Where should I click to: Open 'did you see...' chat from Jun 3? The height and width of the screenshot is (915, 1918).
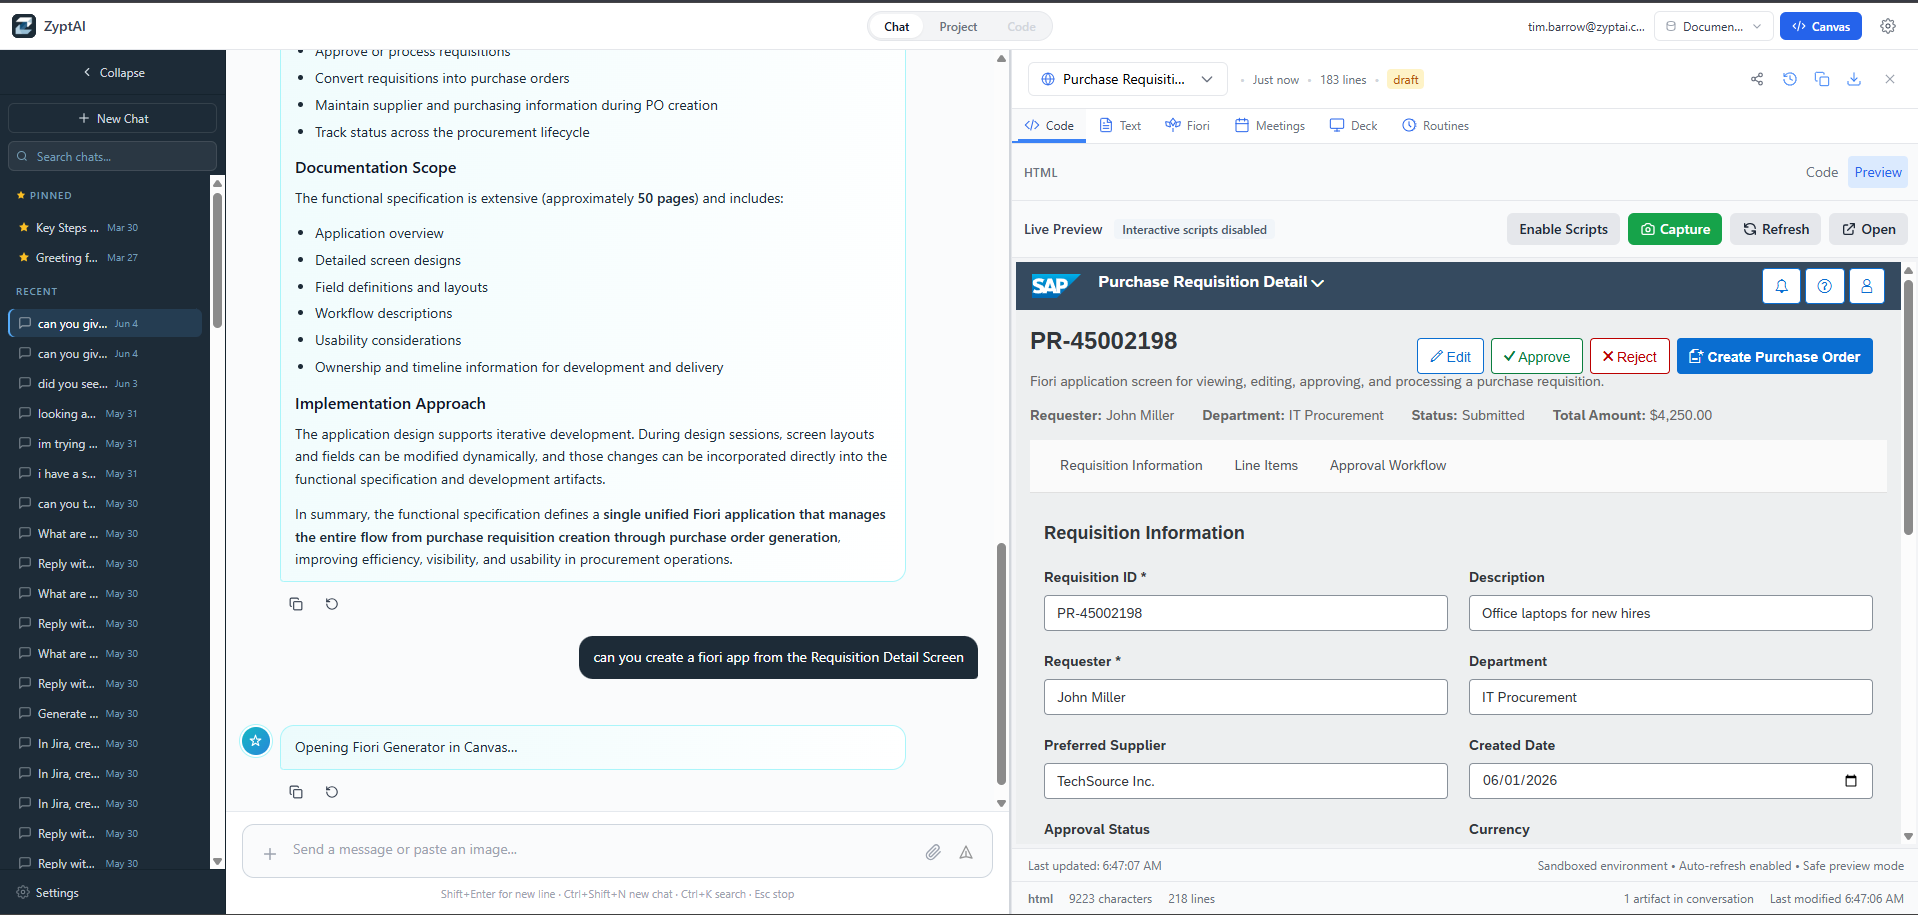pyautogui.click(x=105, y=384)
